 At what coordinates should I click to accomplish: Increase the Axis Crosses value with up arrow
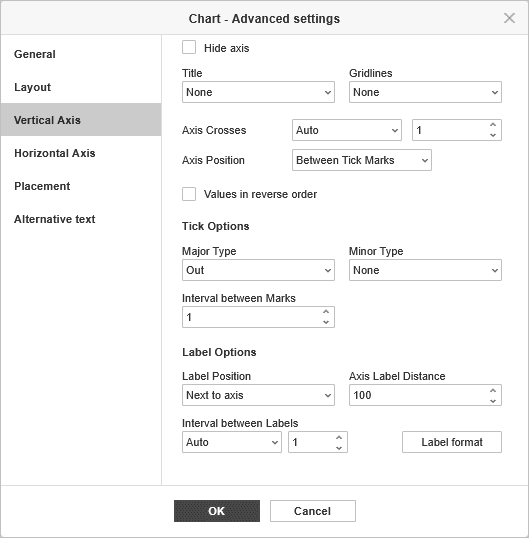pyautogui.click(x=493, y=125)
